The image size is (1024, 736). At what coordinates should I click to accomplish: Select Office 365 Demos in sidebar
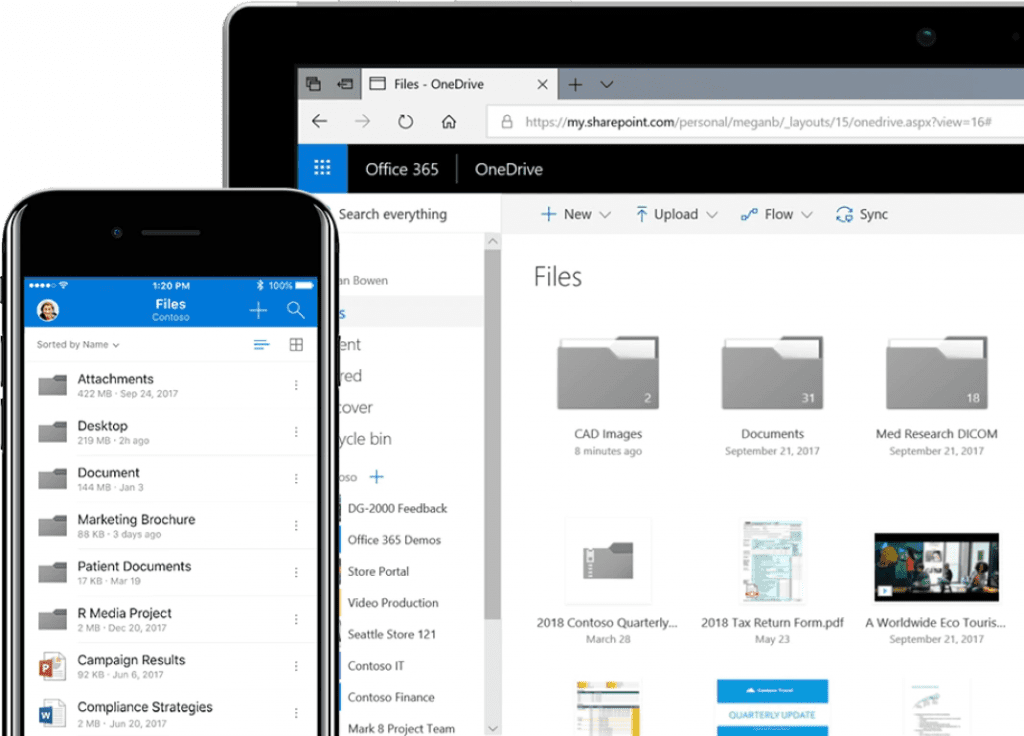(394, 539)
